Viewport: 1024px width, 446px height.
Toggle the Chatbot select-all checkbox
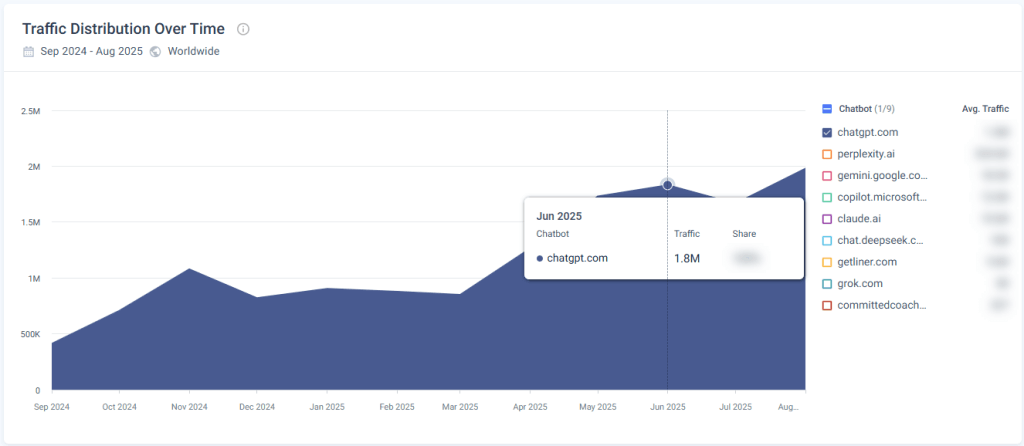(827, 109)
